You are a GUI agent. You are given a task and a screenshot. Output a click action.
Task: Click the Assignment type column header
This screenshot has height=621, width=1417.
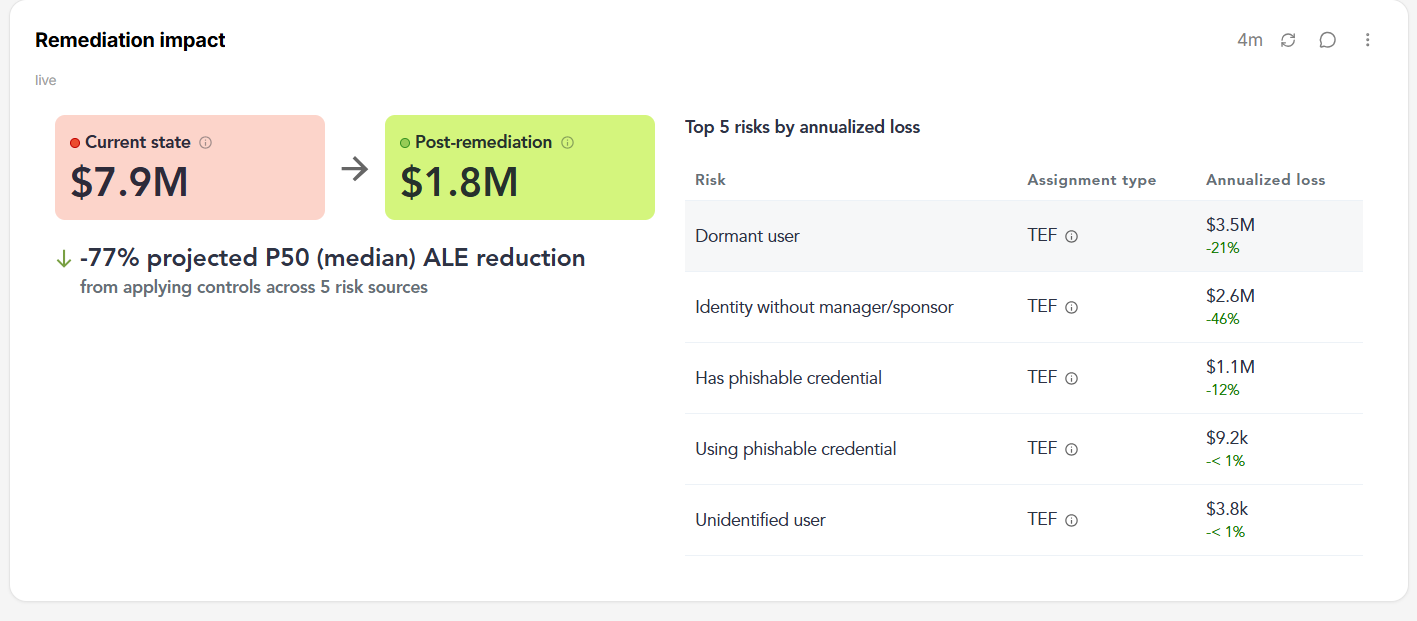click(1091, 180)
